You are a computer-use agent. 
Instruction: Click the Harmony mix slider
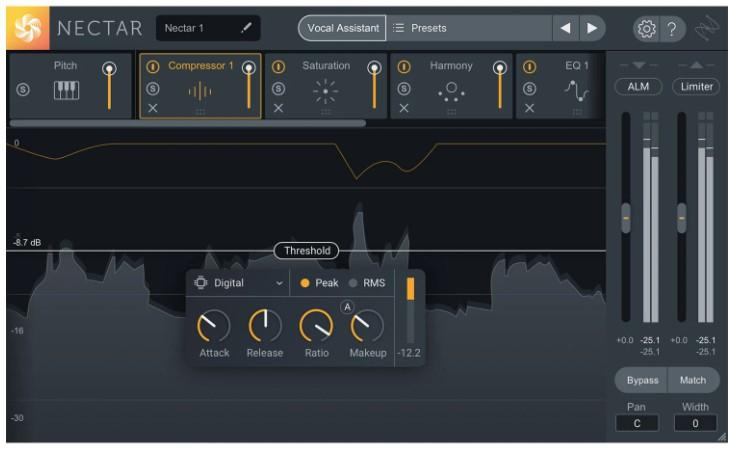tap(500, 86)
